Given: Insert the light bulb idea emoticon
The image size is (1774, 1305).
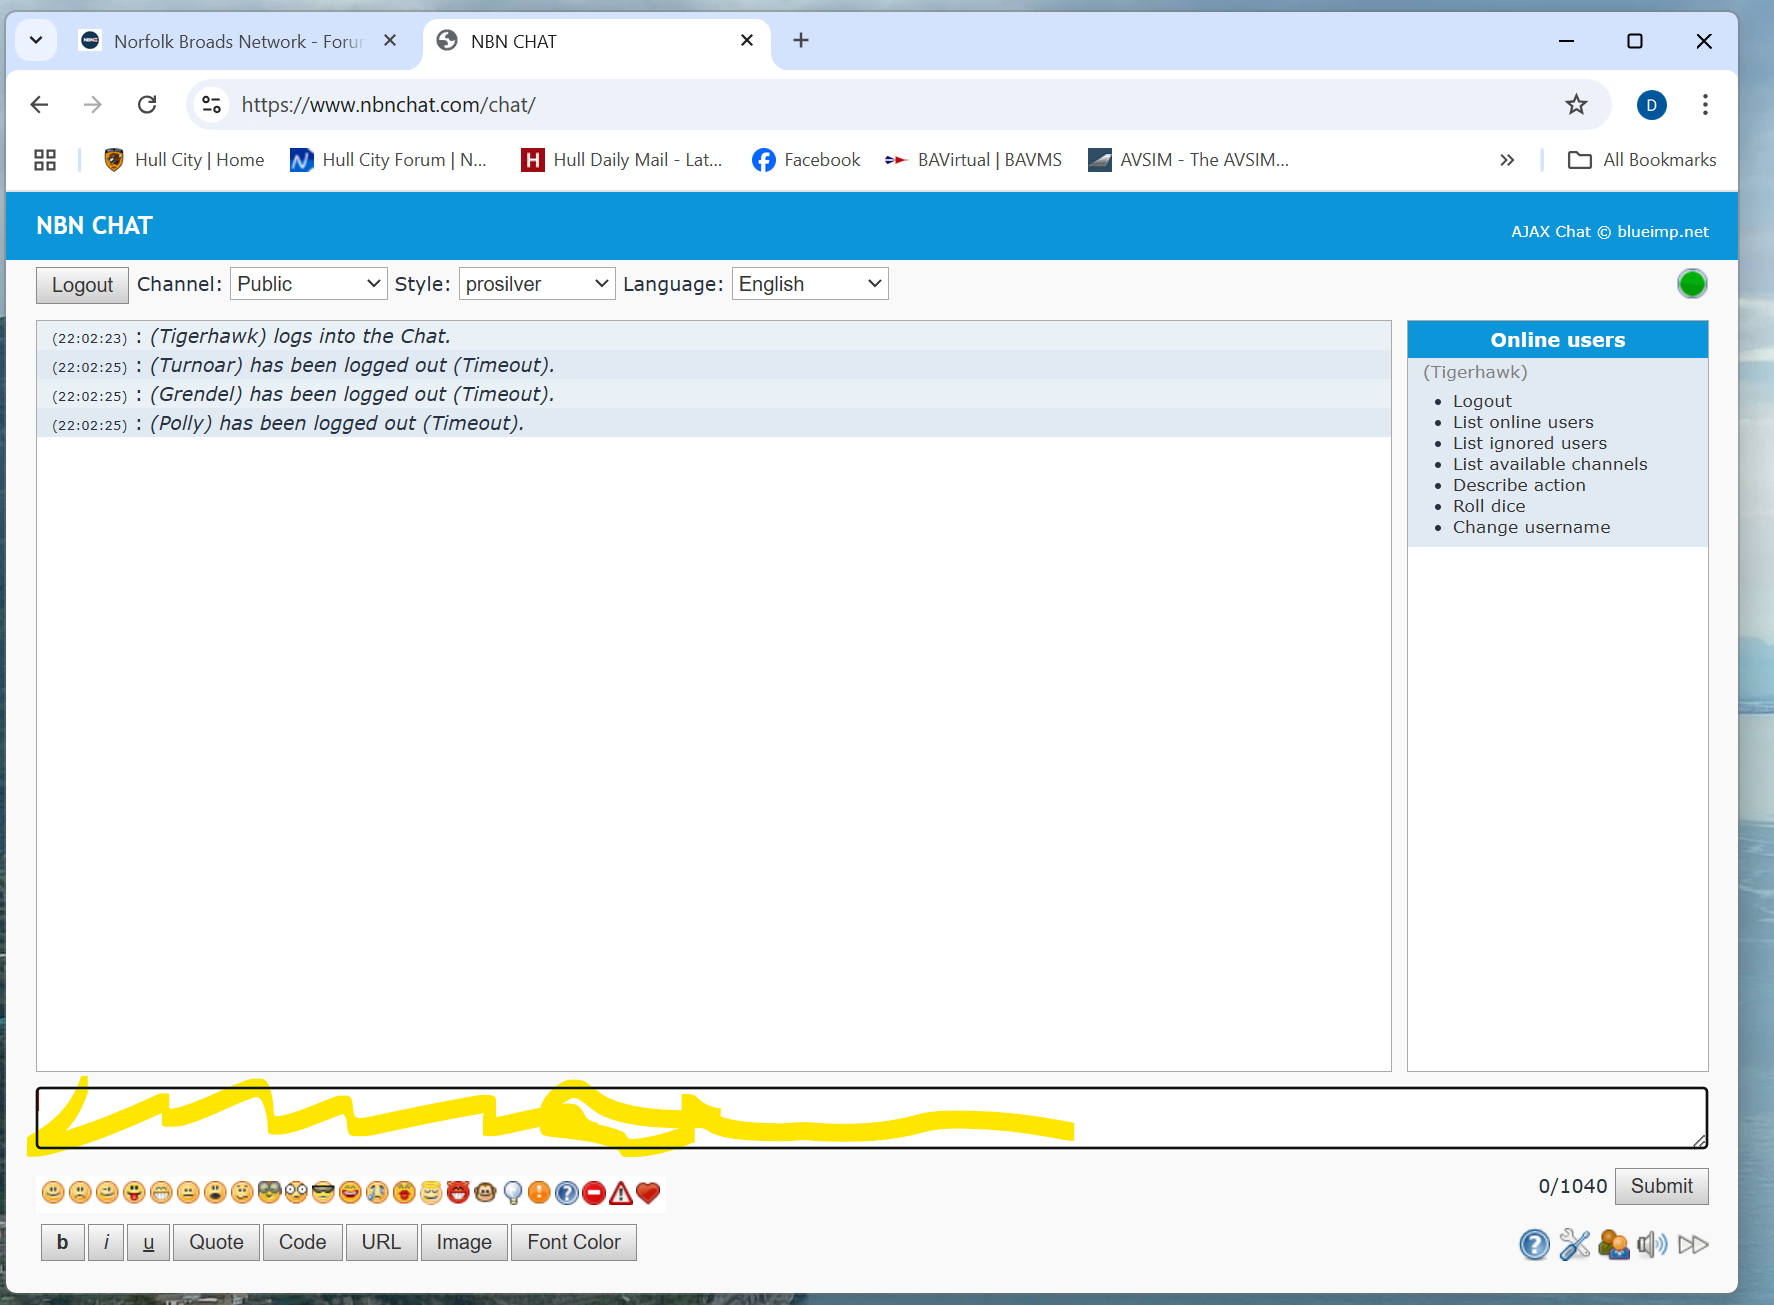Looking at the screenshot, I should point(512,1192).
